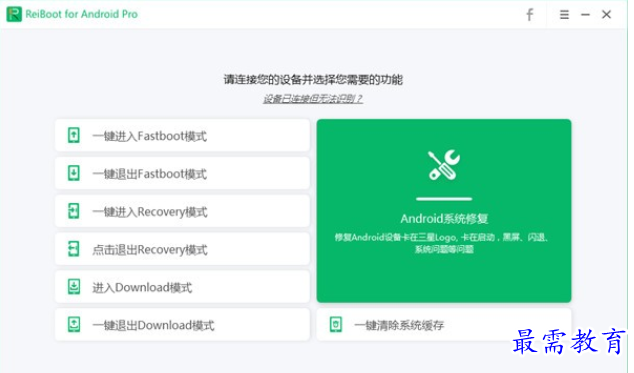Click the enter Fastboot mode icon
Viewport: 634px width, 373px height.
[x=74, y=135]
